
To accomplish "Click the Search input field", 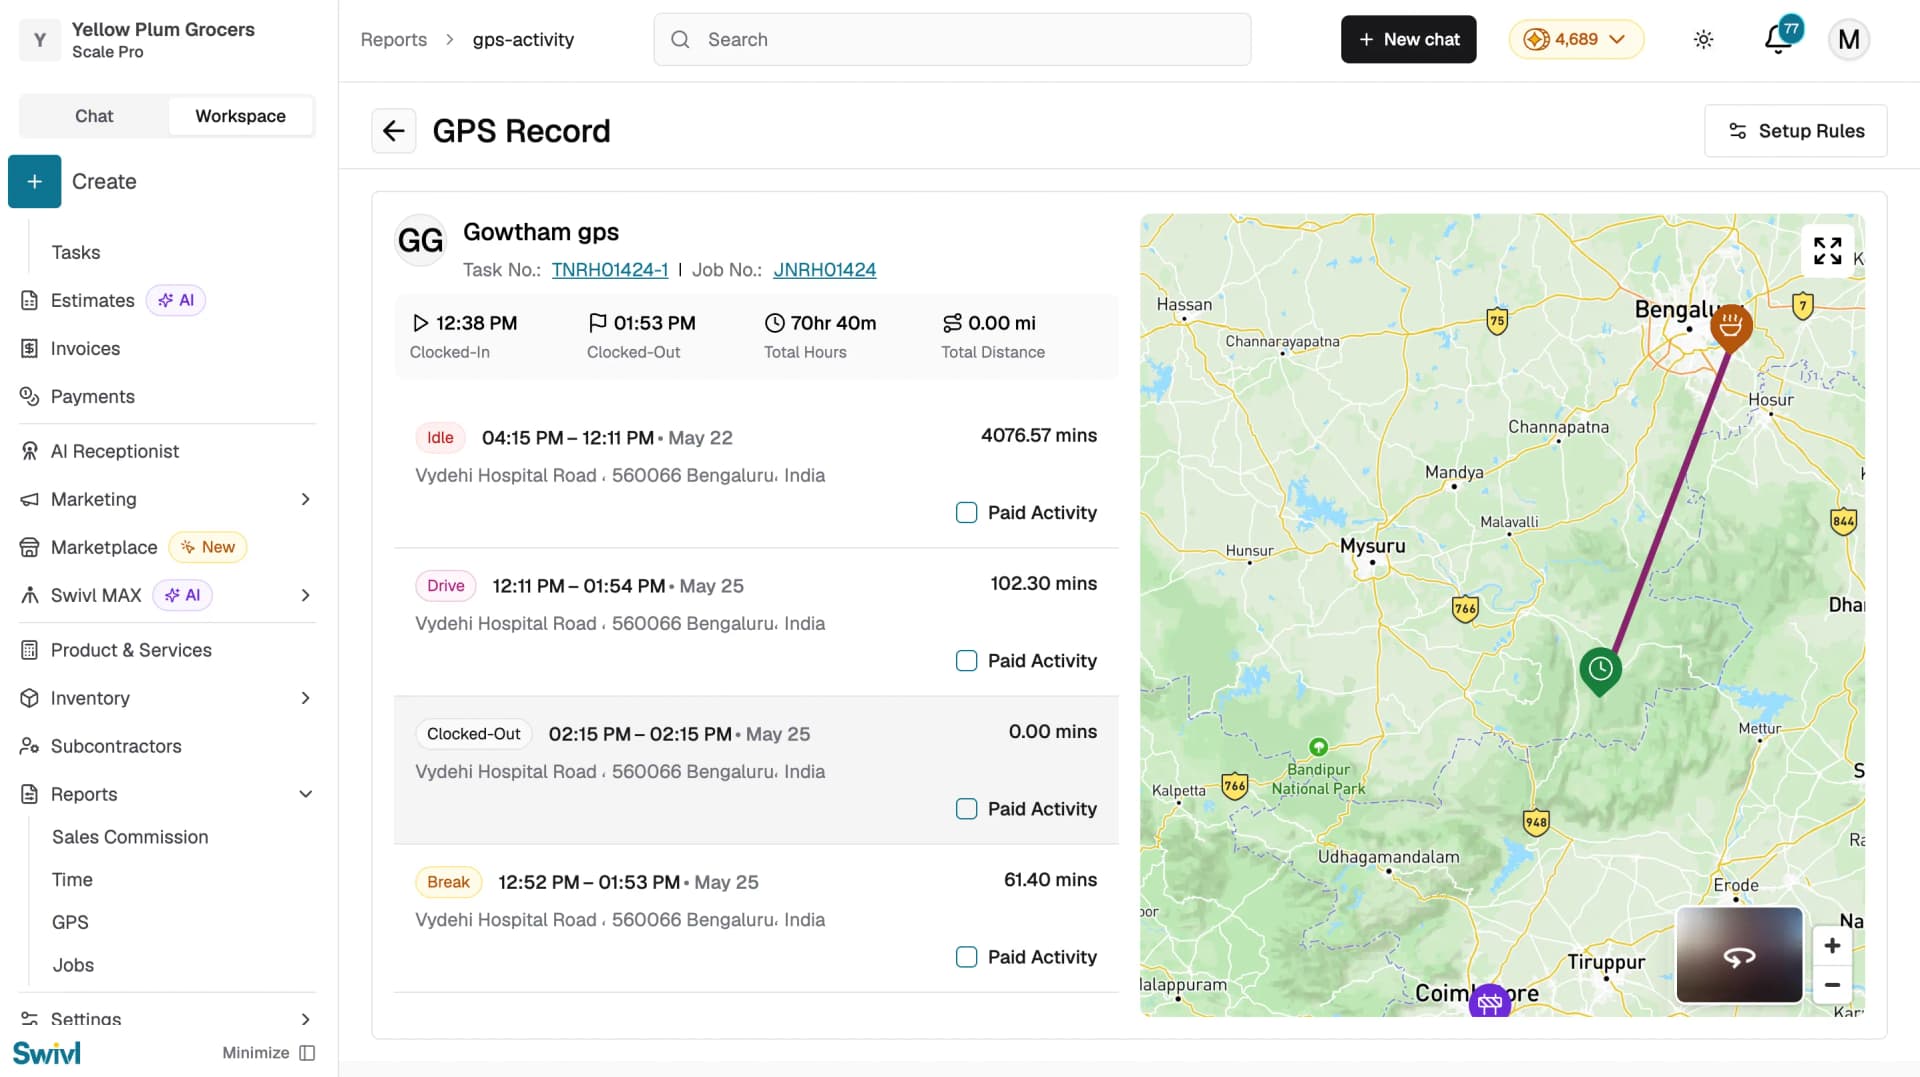I will pyautogui.click(x=952, y=40).
